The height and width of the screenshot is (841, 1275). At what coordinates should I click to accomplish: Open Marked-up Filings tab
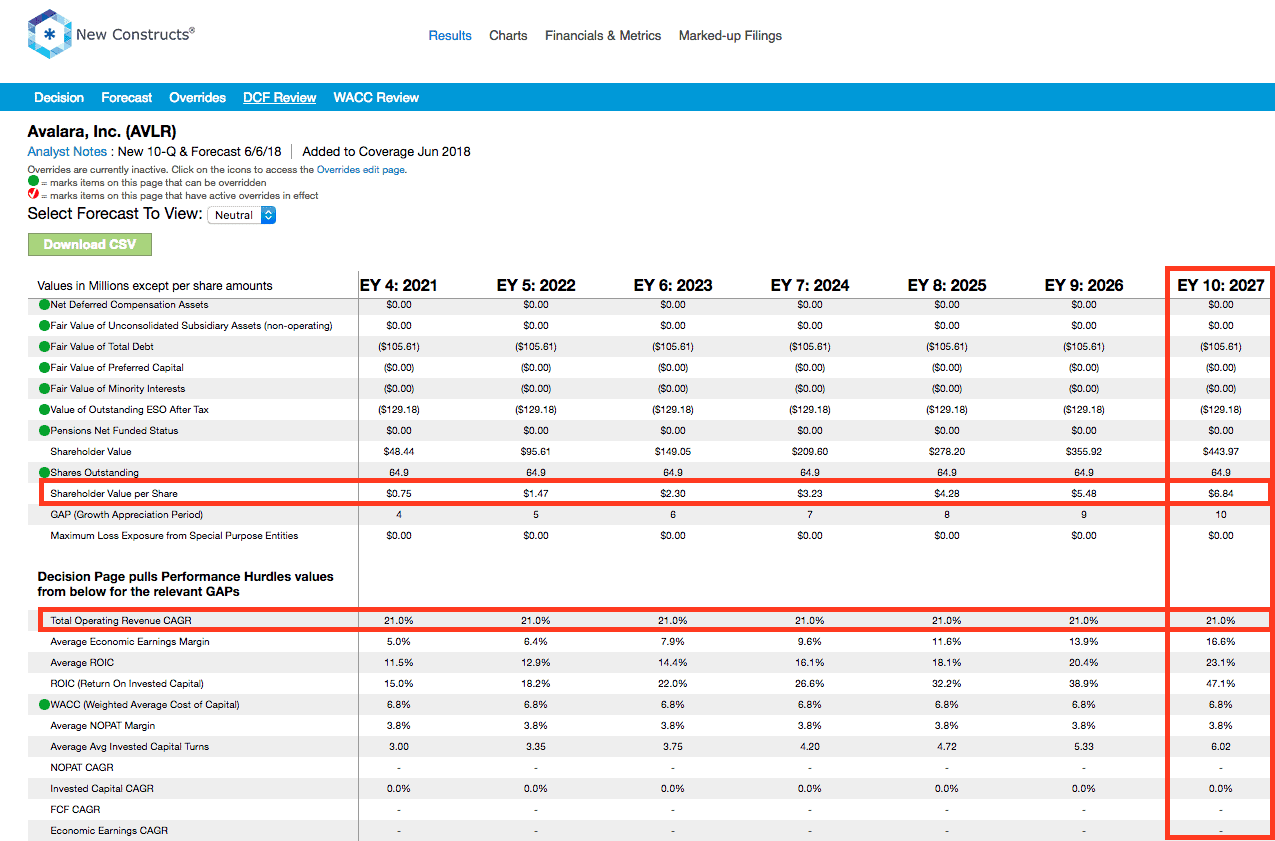pyautogui.click(x=730, y=35)
